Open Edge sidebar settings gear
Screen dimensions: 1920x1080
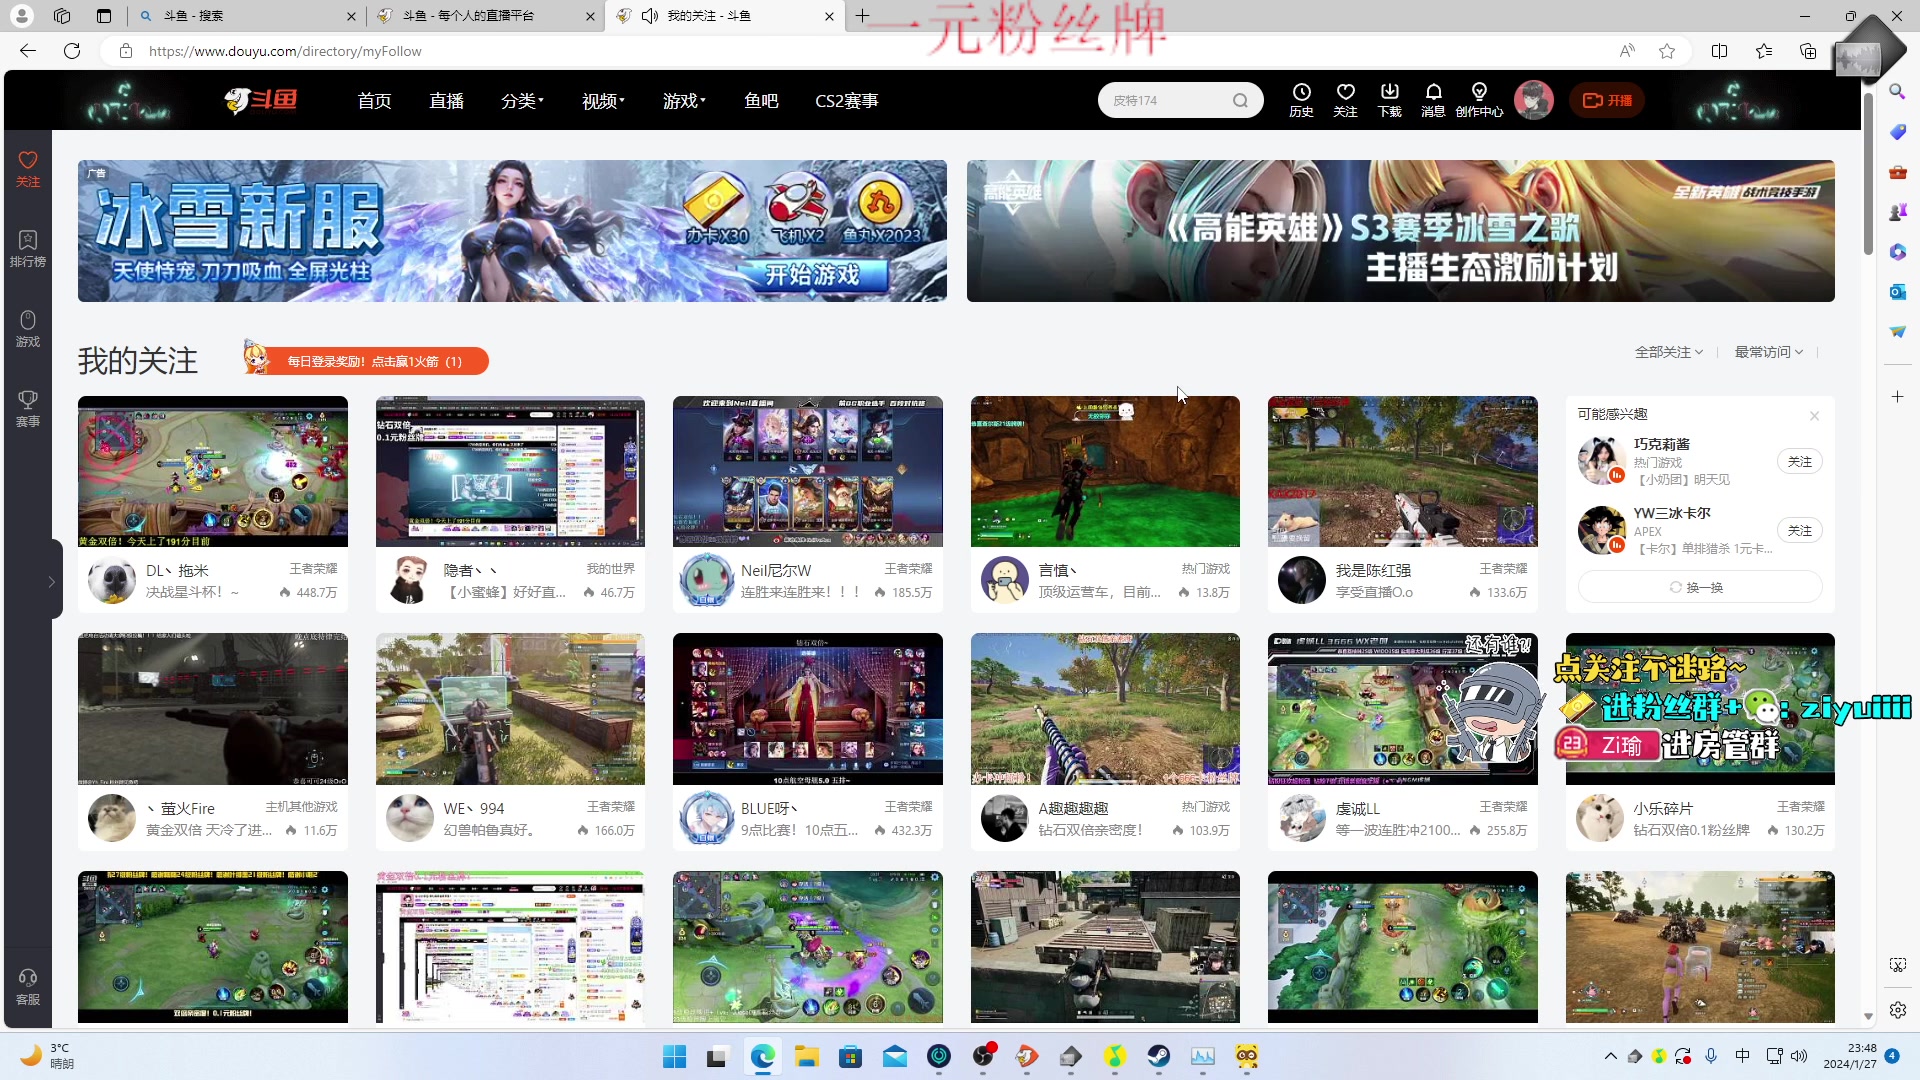[x=1897, y=1010]
